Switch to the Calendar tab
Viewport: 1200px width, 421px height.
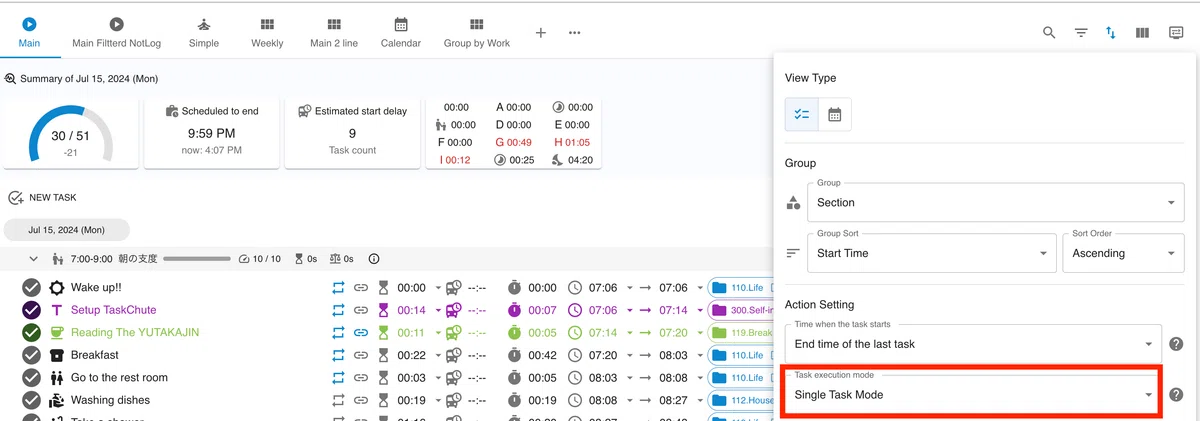pyautogui.click(x=401, y=33)
